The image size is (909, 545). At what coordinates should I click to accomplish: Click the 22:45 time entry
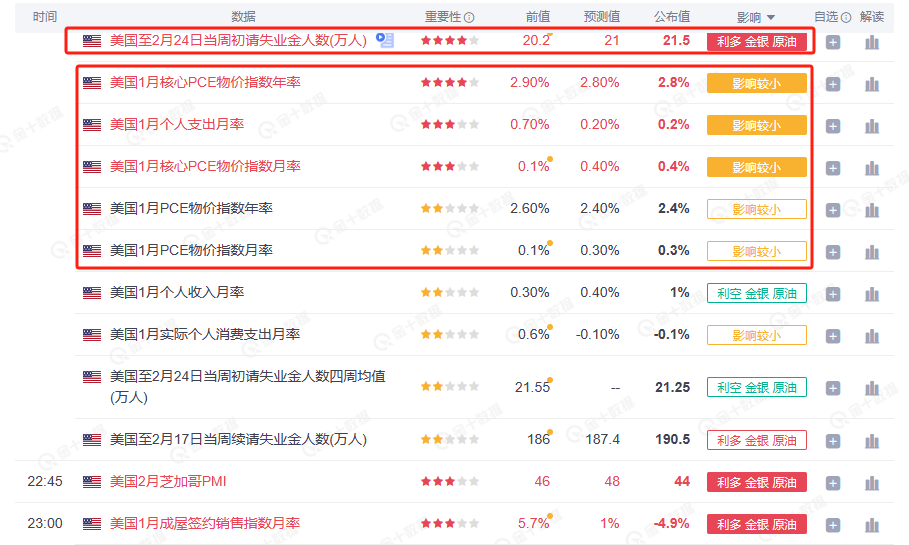[x=45, y=481]
